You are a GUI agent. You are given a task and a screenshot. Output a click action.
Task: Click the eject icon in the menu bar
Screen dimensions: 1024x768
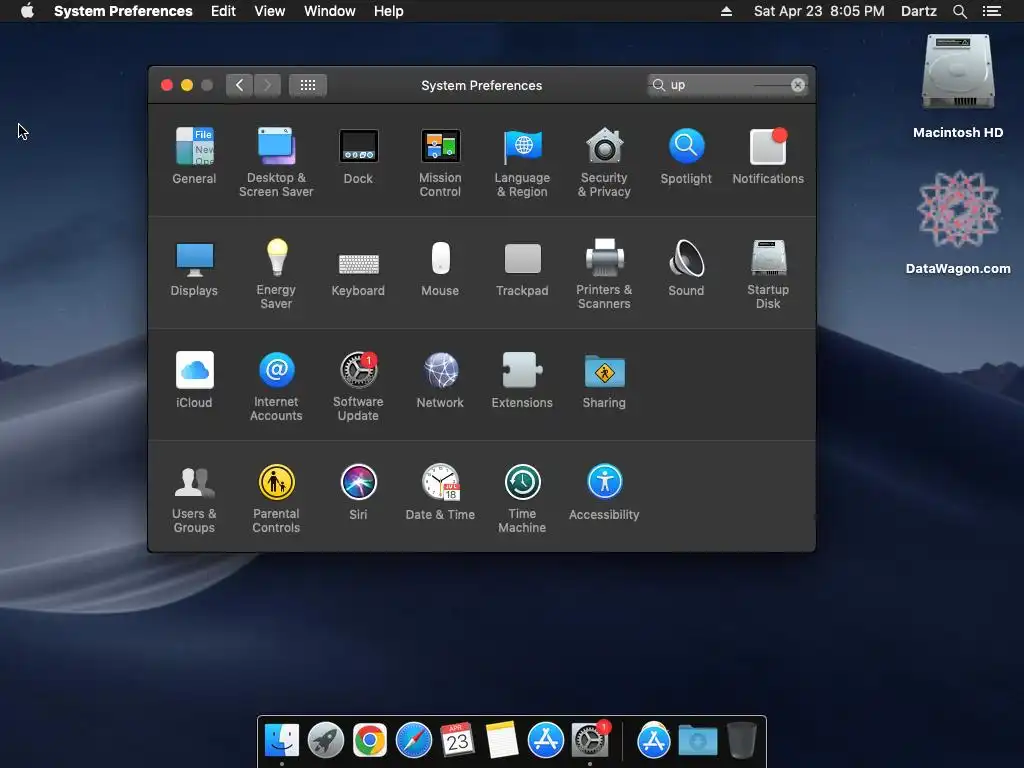(726, 11)
